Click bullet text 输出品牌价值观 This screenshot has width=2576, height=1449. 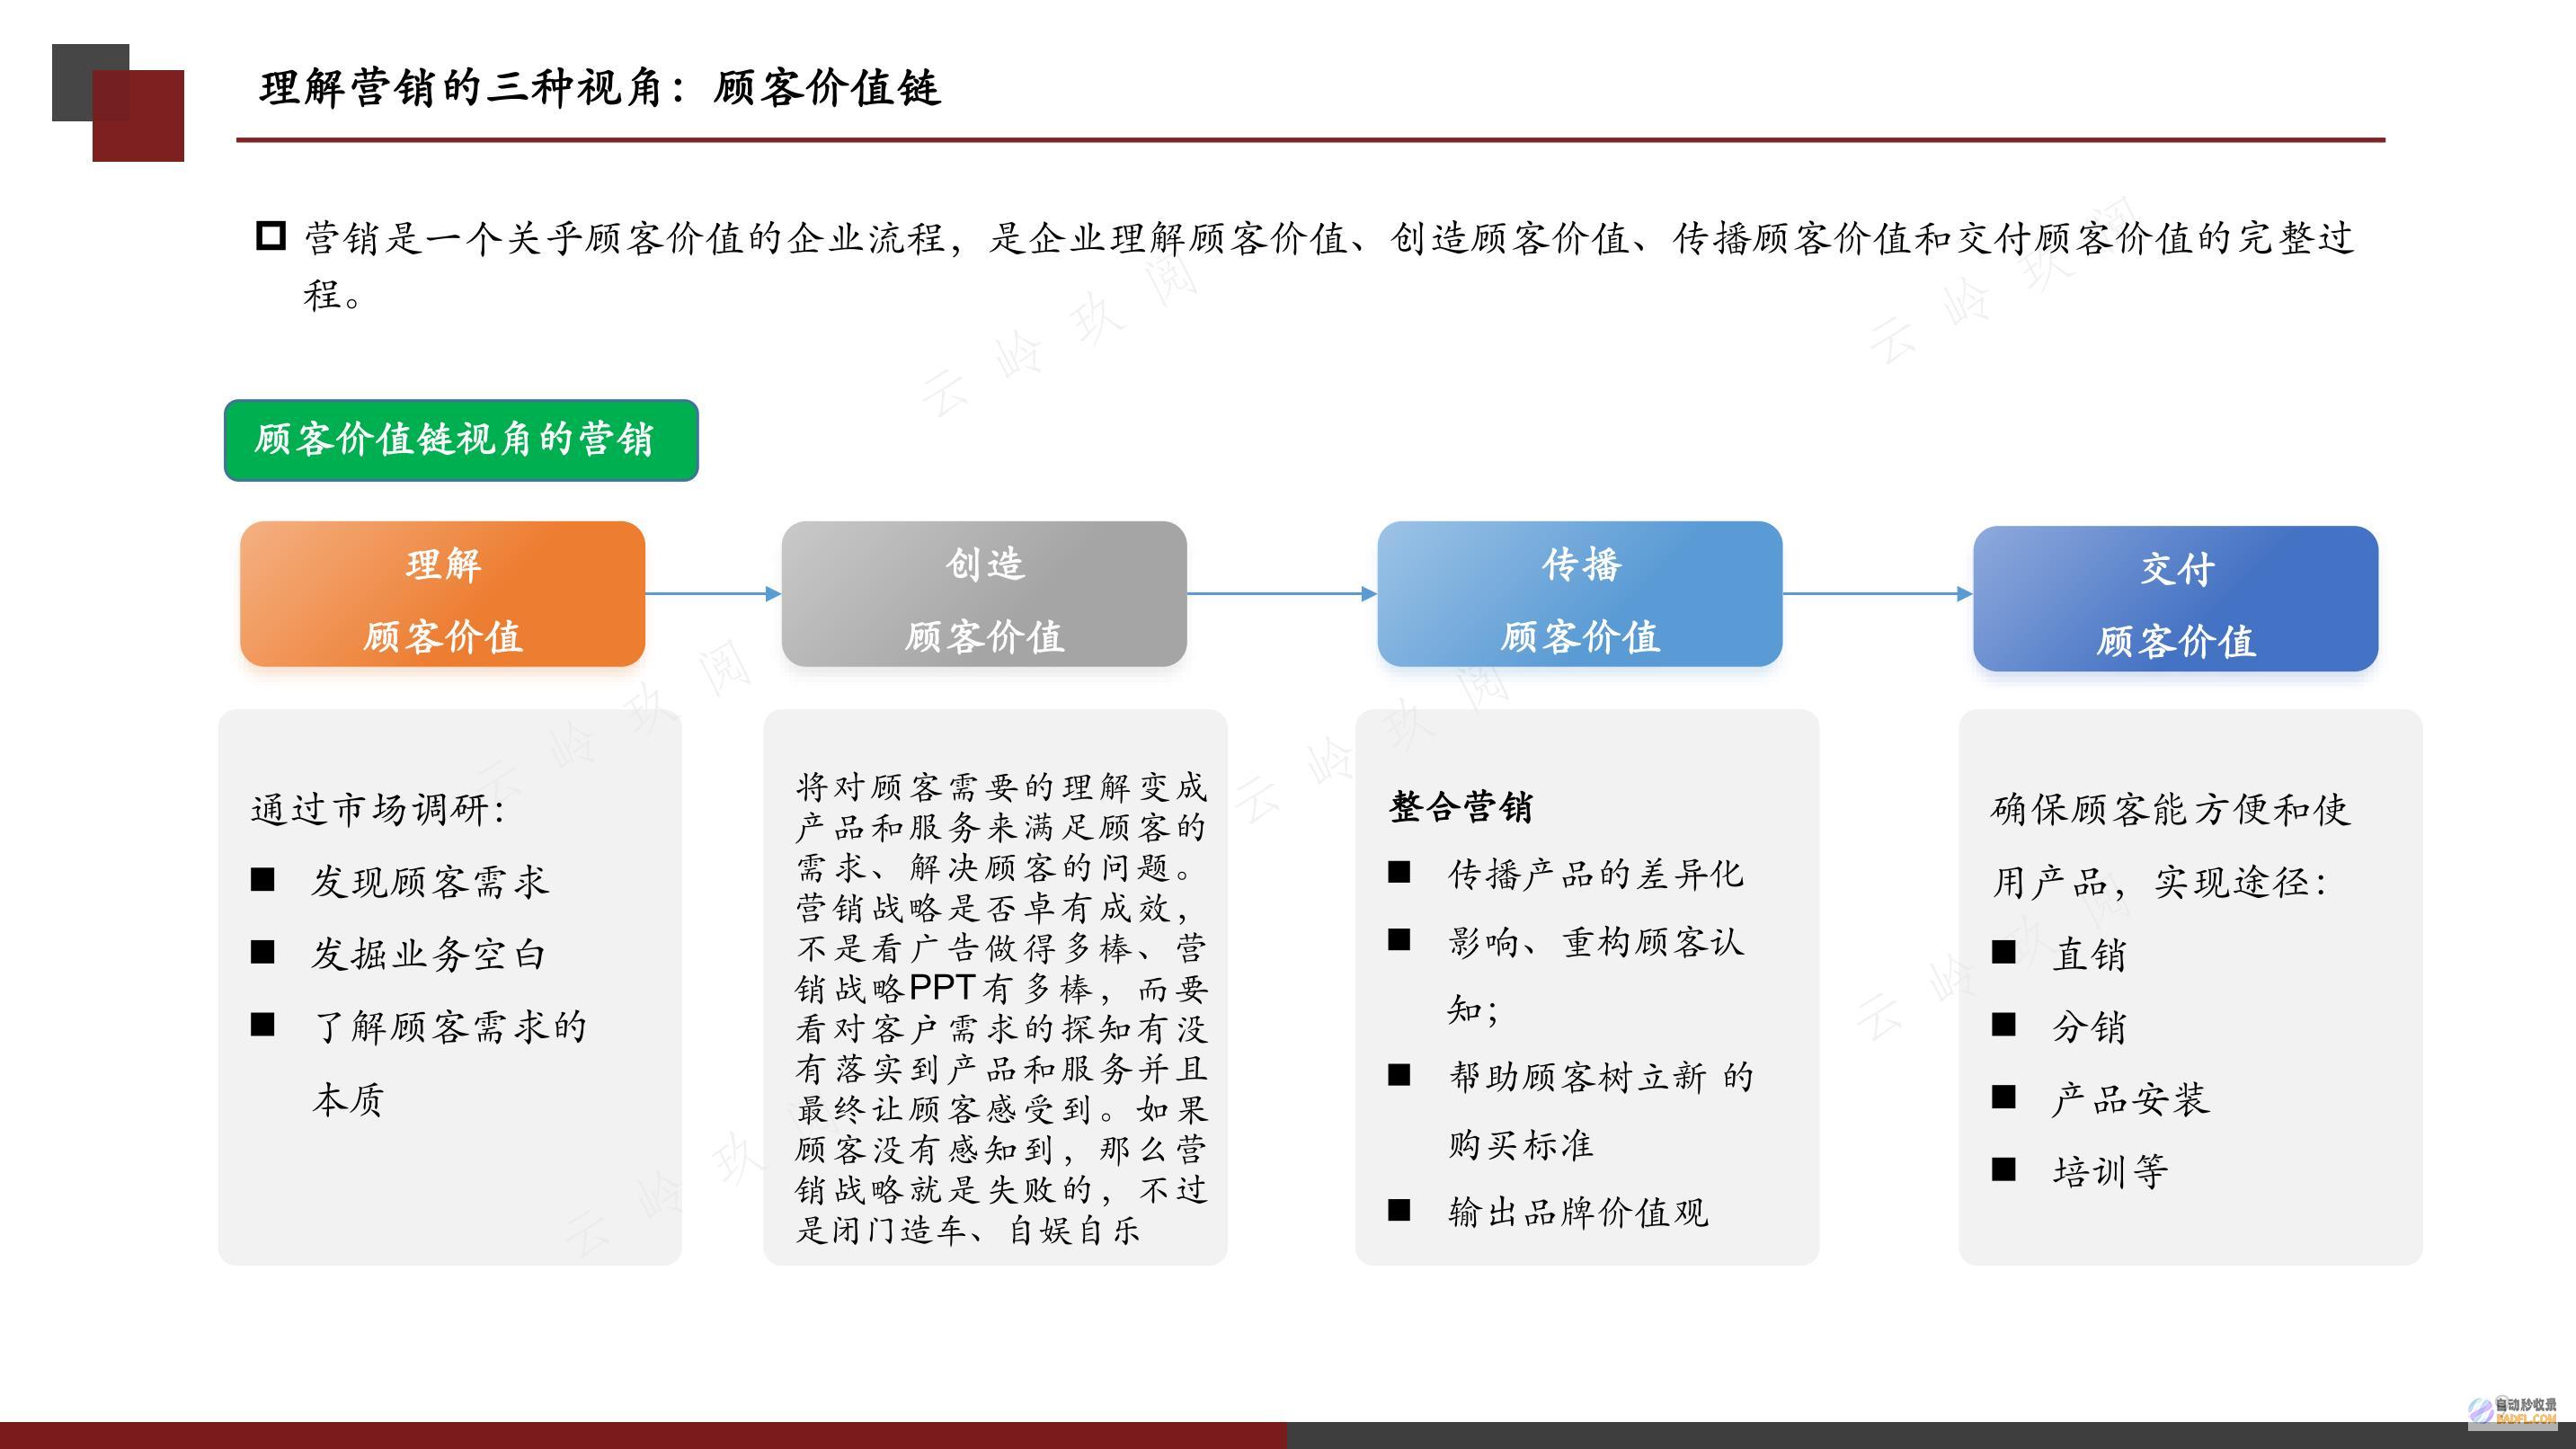click(1579, 1212)
